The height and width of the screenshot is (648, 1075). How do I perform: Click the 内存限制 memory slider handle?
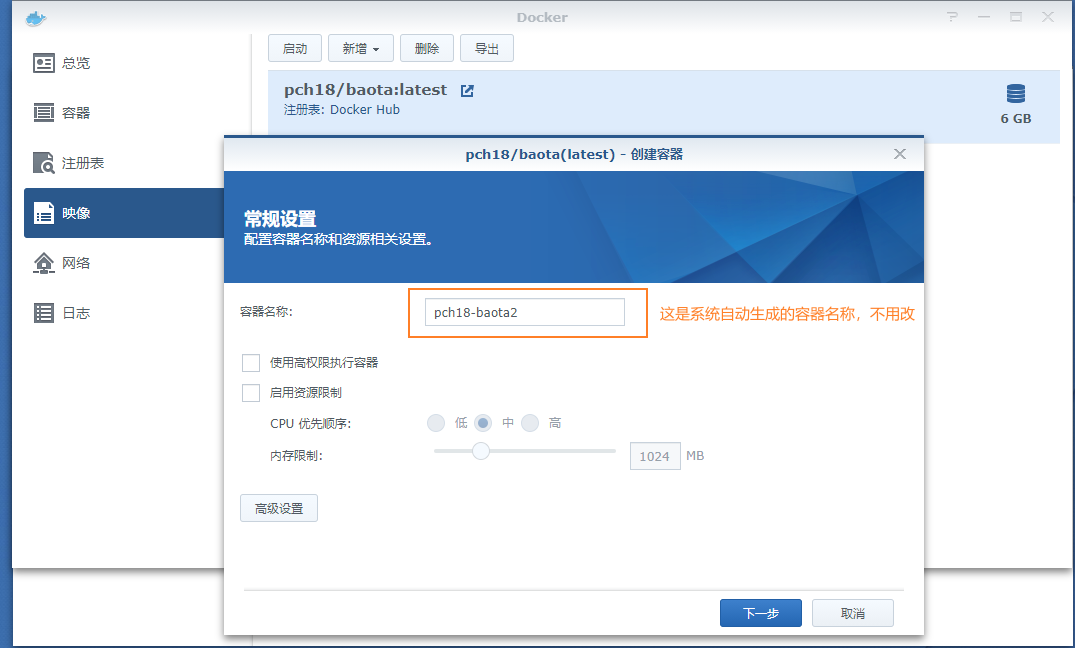pos(481,451)
